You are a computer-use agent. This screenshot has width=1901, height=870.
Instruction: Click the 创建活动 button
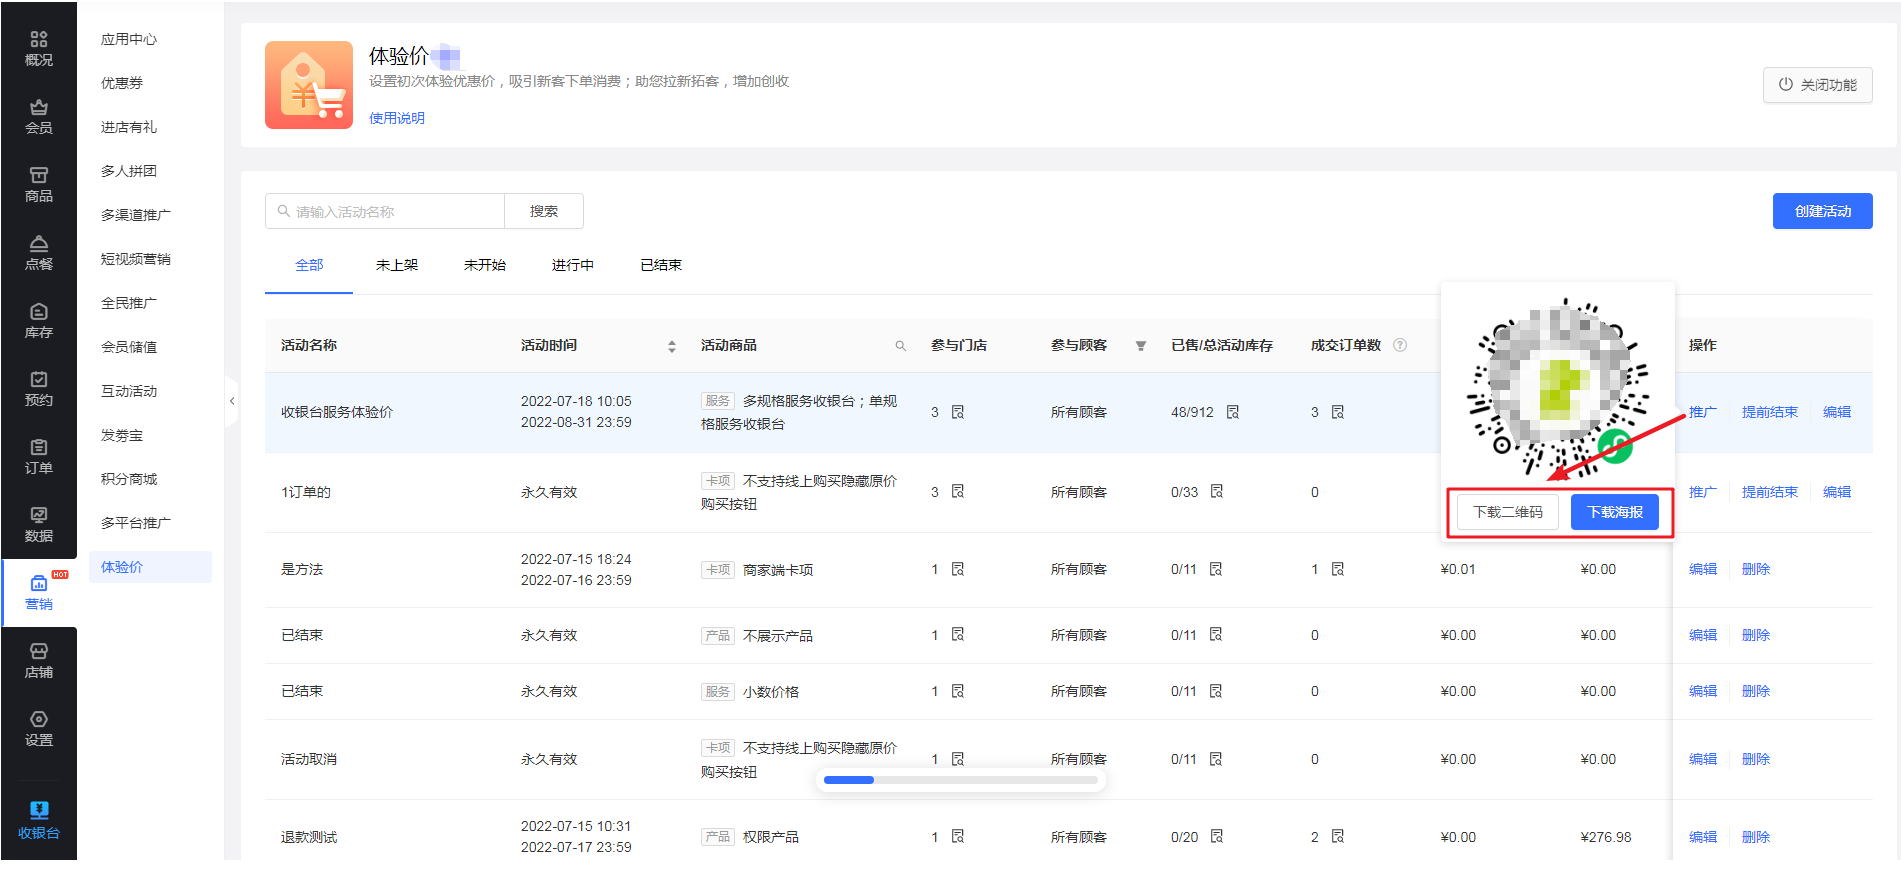(1822, 211)
